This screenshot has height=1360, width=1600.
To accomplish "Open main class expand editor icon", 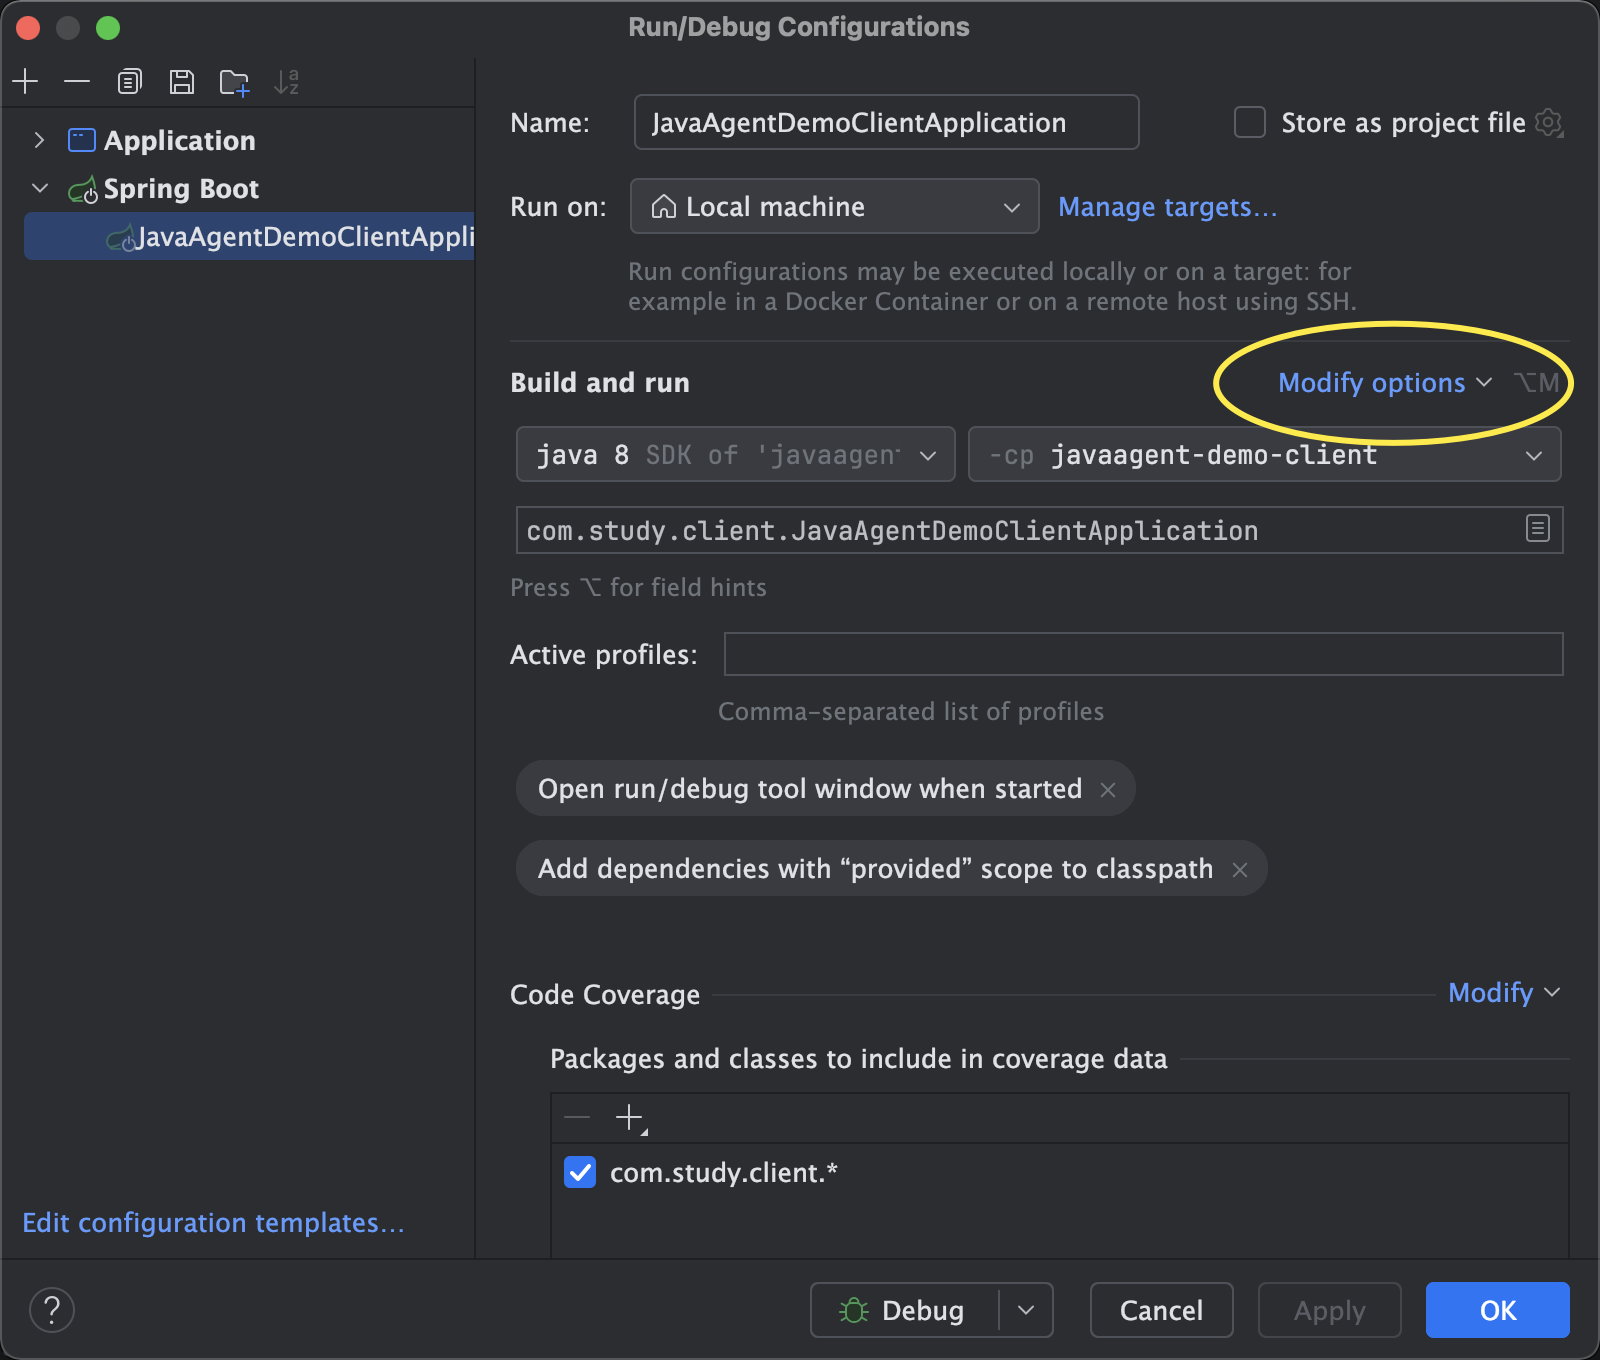I will tap(1538, 528).
